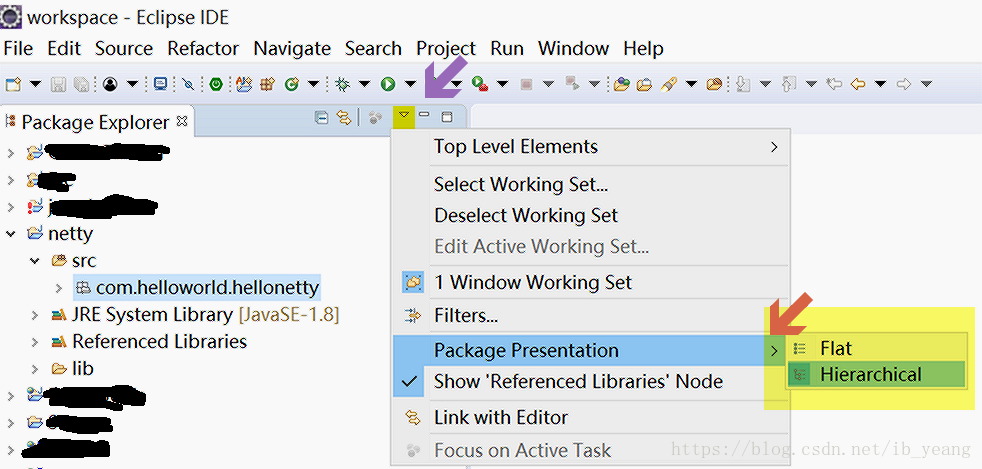
Task: Collapse the netty project node
Action: point(11,234)
